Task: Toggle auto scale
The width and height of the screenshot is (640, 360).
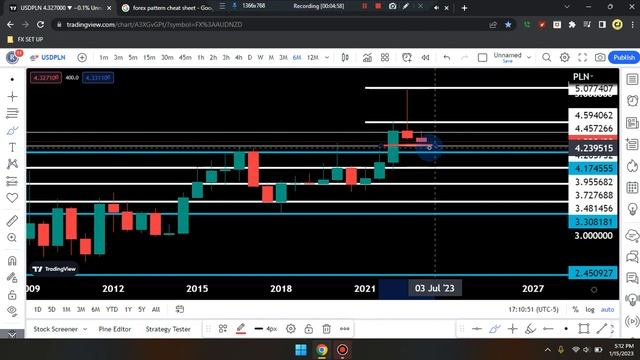Action: 607,309
